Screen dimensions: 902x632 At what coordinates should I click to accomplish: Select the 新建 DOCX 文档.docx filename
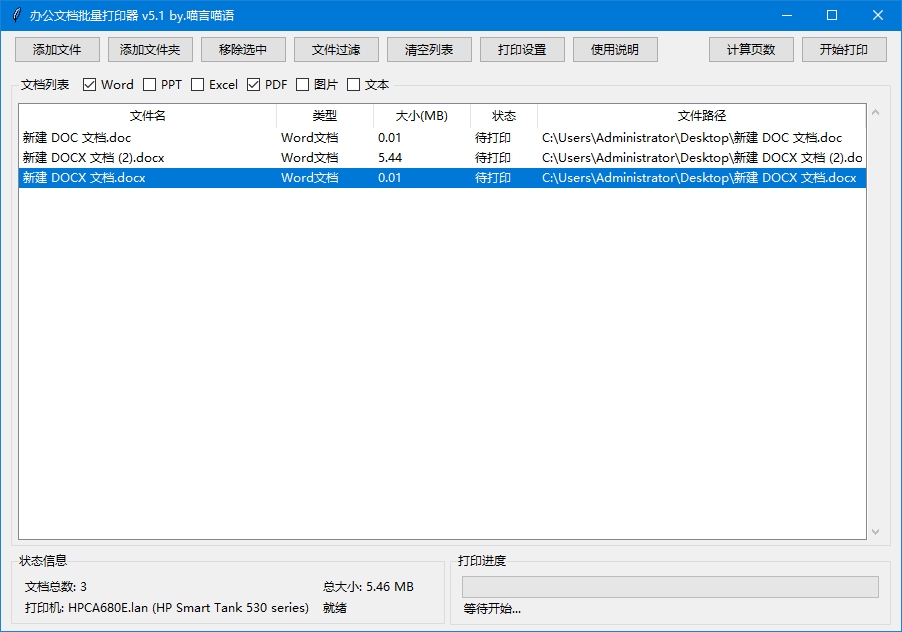pyautogui.click(x=84, y=178)
